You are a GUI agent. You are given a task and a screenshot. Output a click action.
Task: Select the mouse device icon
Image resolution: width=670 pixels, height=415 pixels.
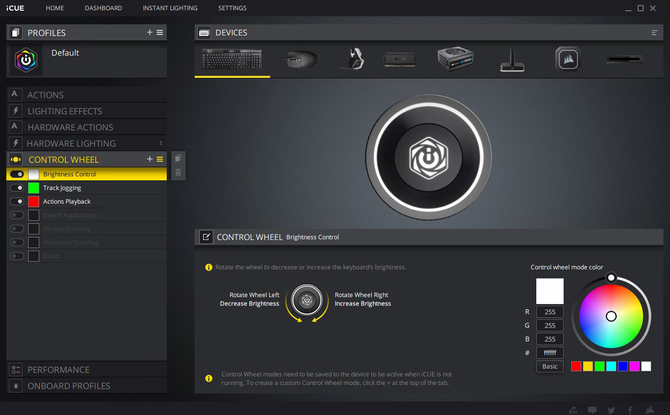[x=301, y=59]
